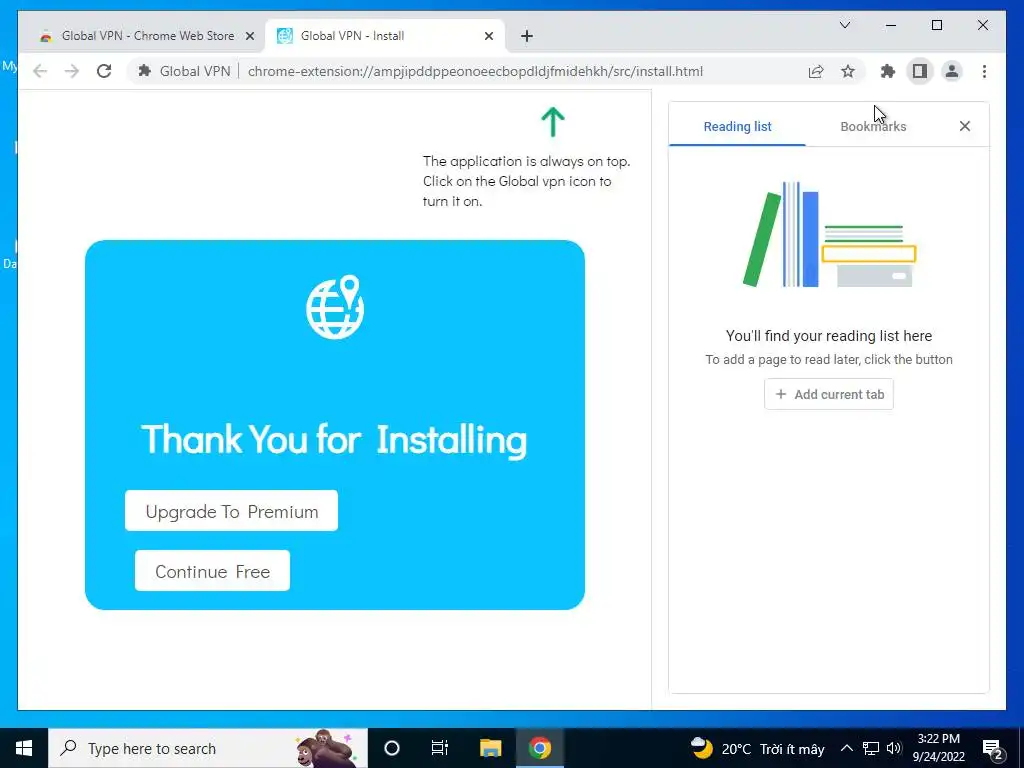
Task: Switch to Global VPN - Chrome Web Store tab
Action: click(138, 36)
